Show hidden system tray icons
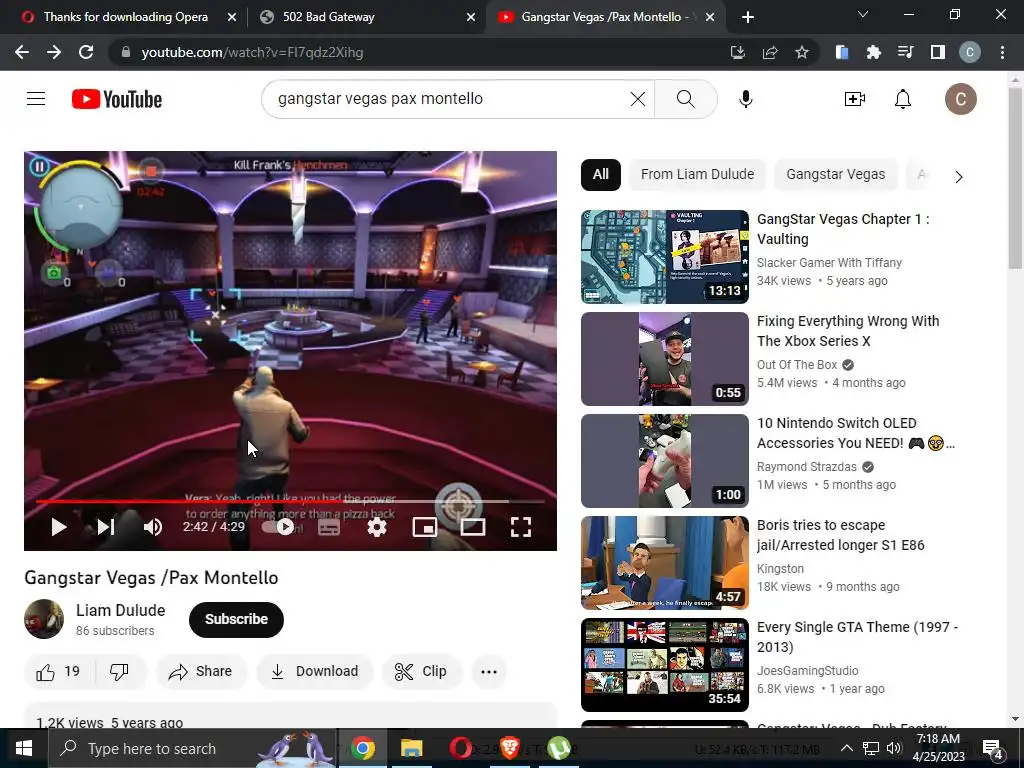The image size is (1024, 768). (846, 748)
